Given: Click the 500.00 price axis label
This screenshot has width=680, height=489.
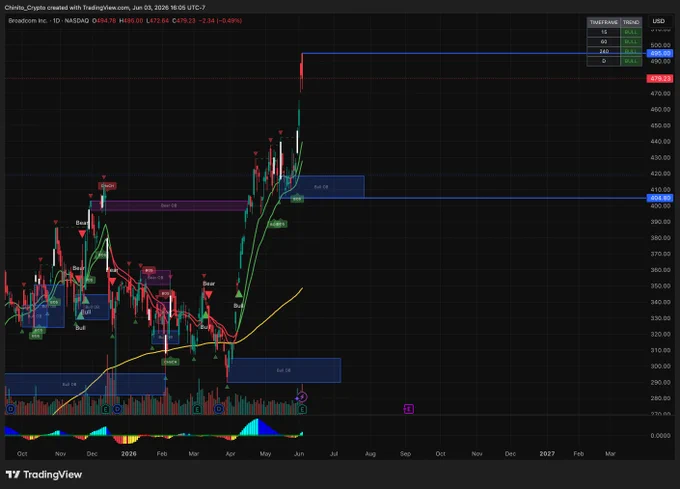Looking at the screenshot, I should [x=660, y=45].
